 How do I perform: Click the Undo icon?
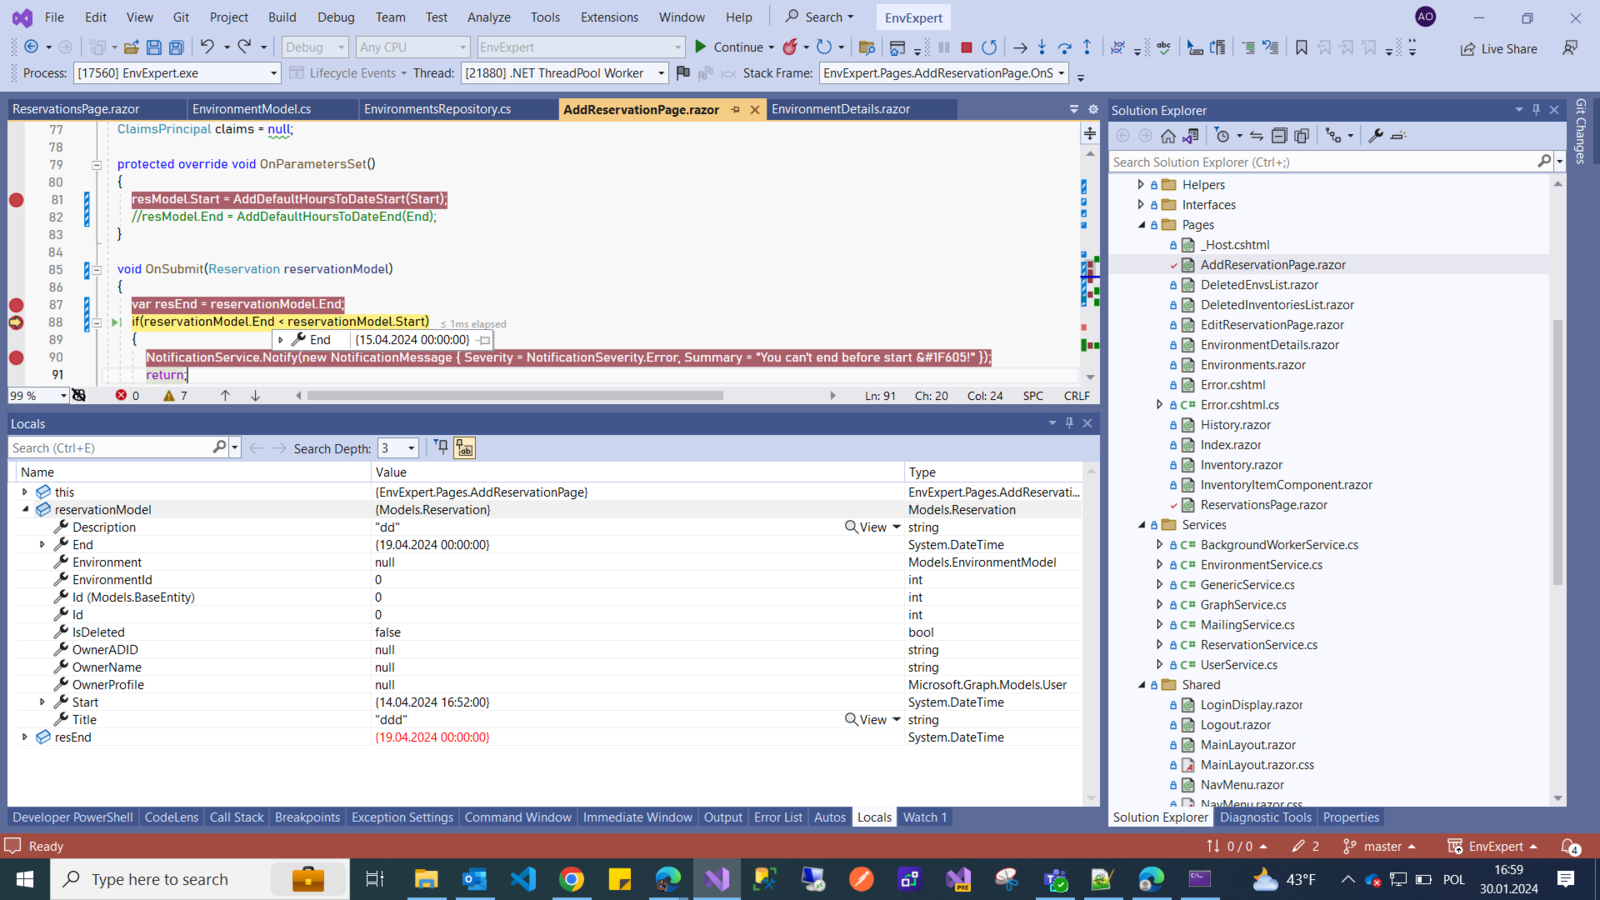[x=207, y=47]
